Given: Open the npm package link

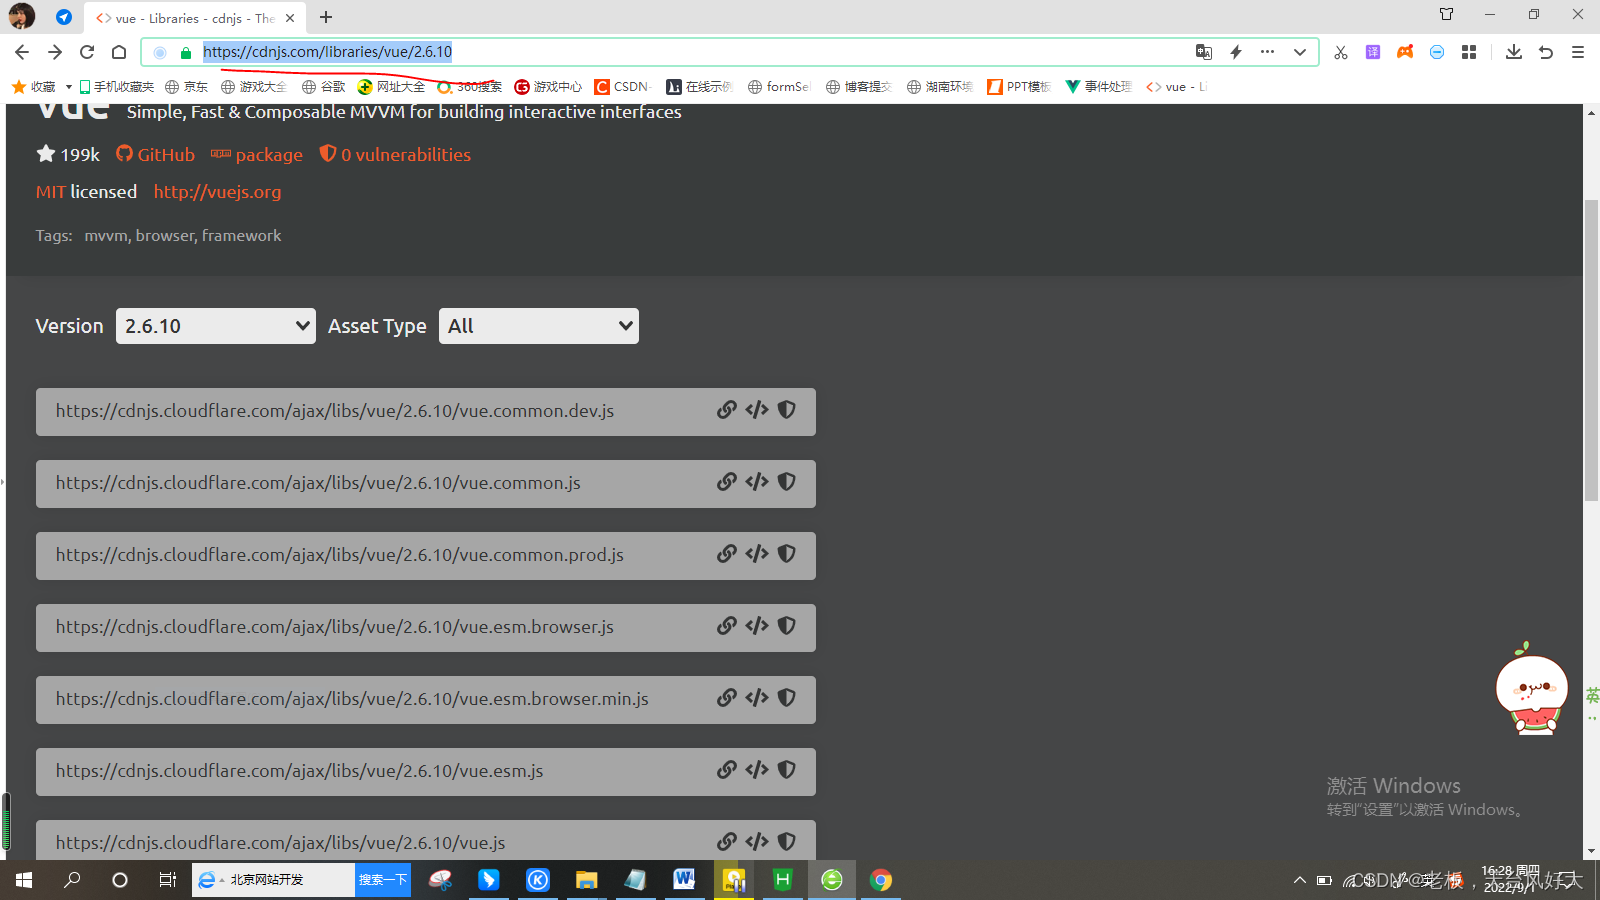Looking at the screenshot, I should [x=257, y=155].
